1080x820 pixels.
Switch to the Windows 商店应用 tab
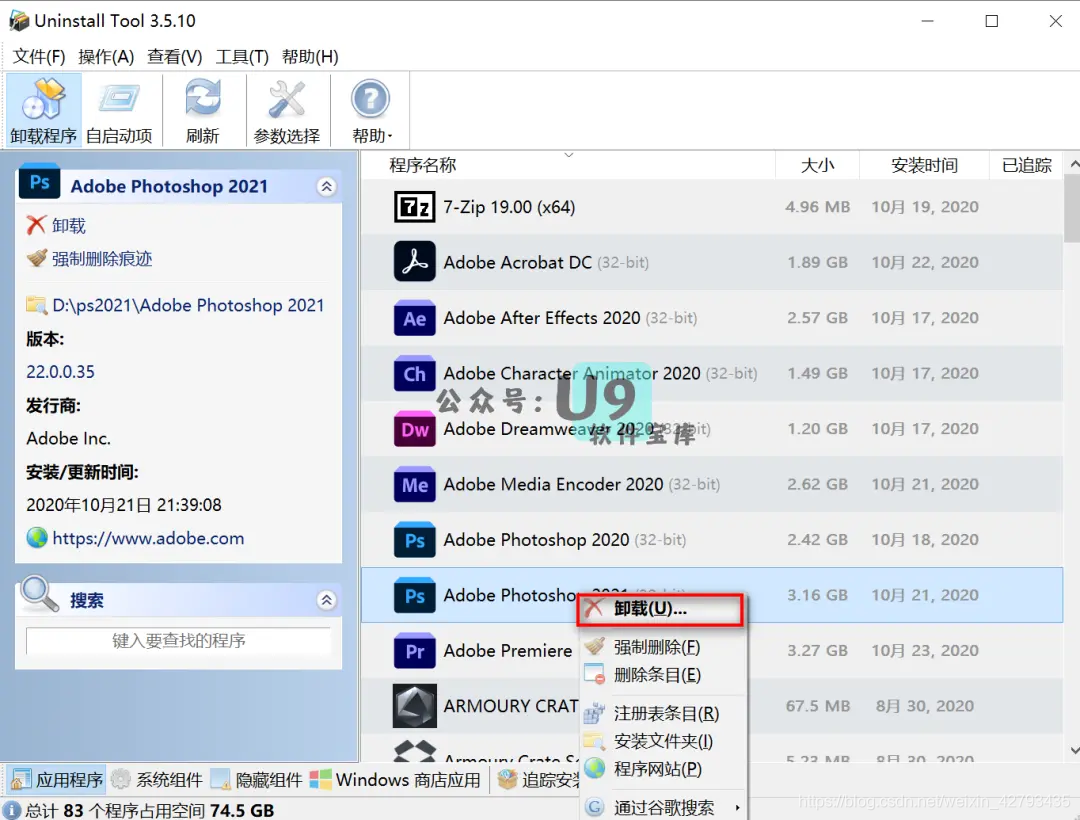click(x=395, y=779)
